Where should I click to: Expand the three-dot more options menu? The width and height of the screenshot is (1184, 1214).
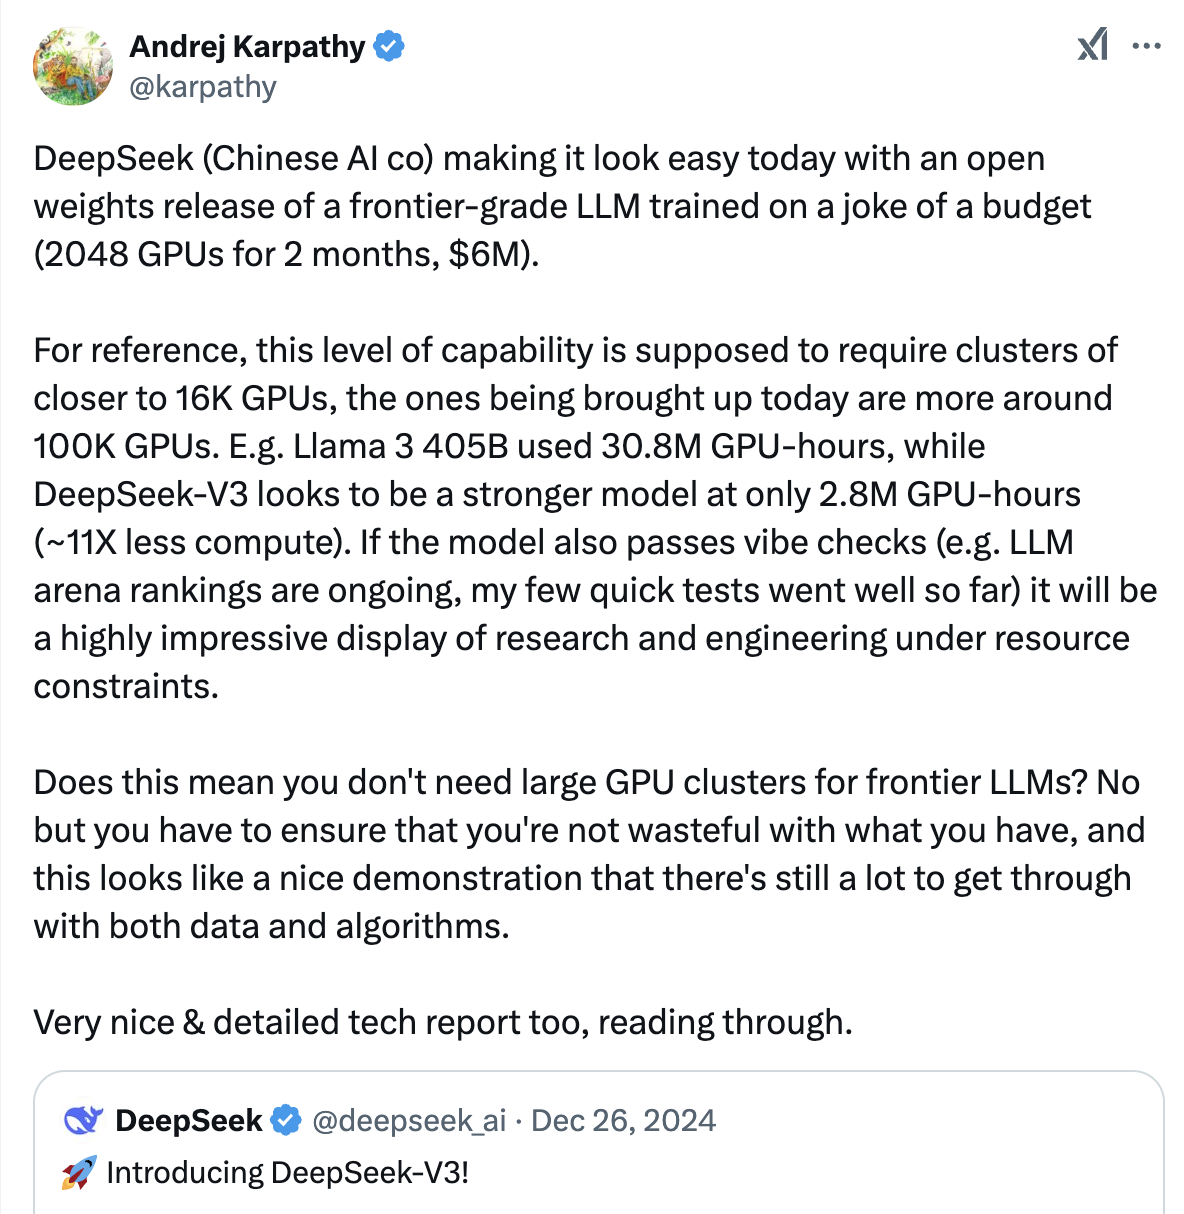(x=1146, y=45)
